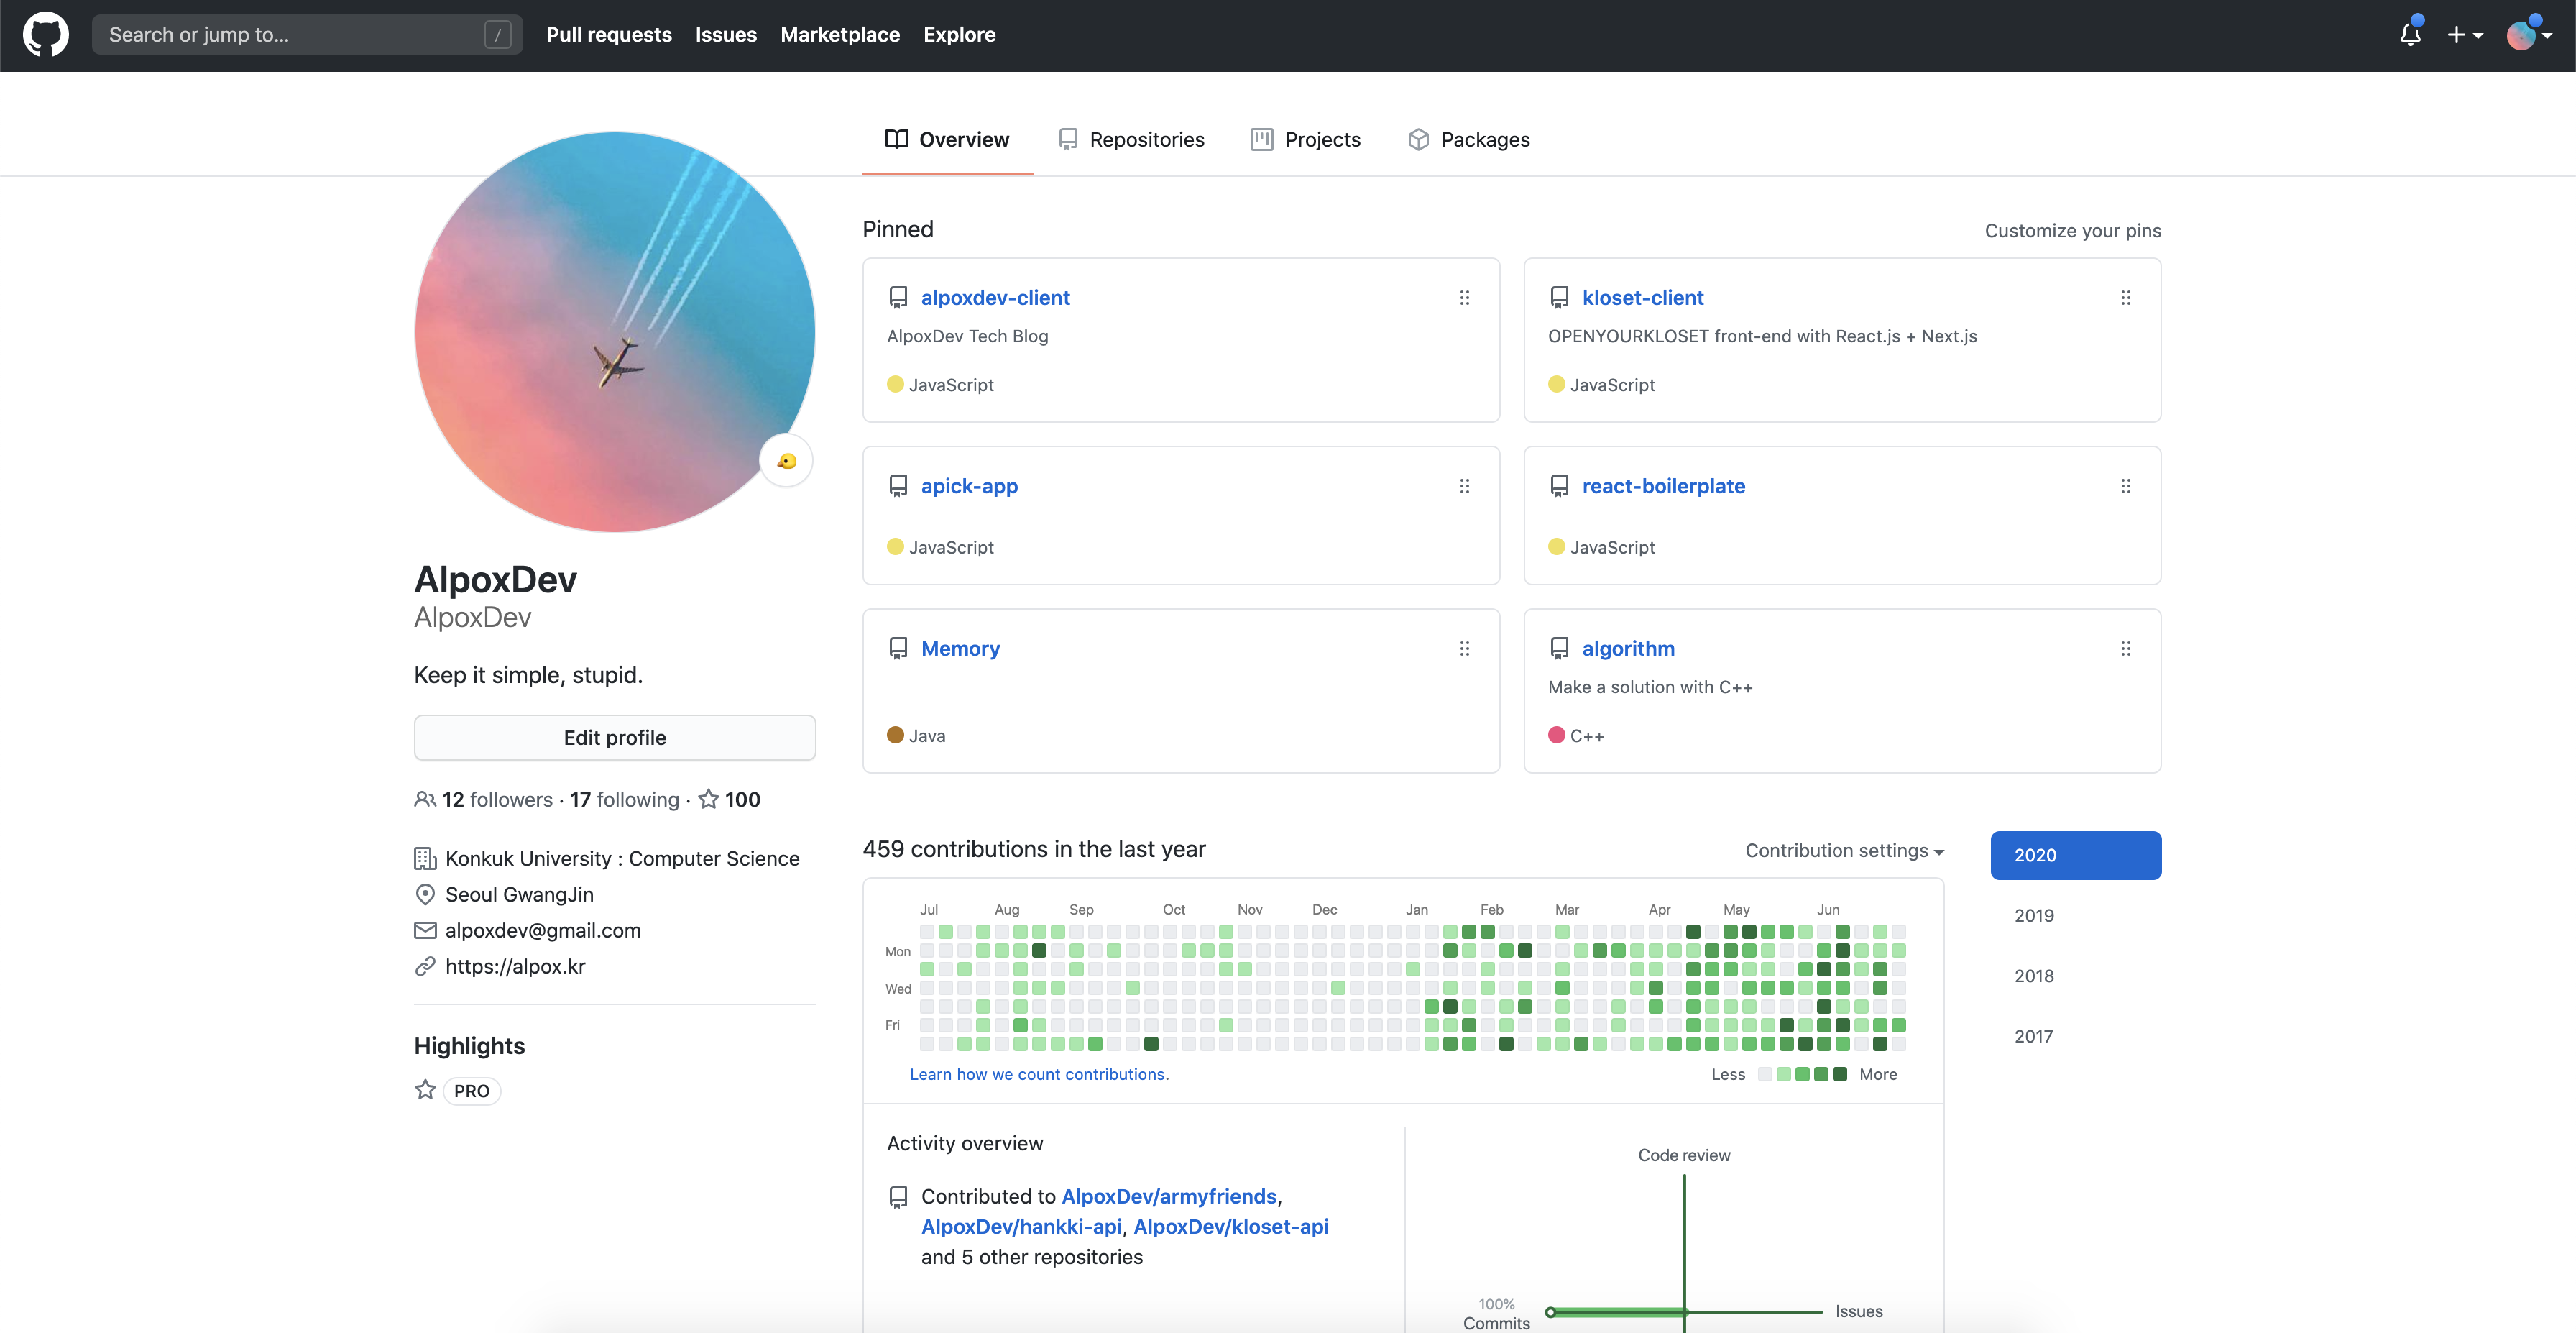Click the drag handle on react-boilerplate pin
This screenshot has width=2576, height=1333.
2125,486
